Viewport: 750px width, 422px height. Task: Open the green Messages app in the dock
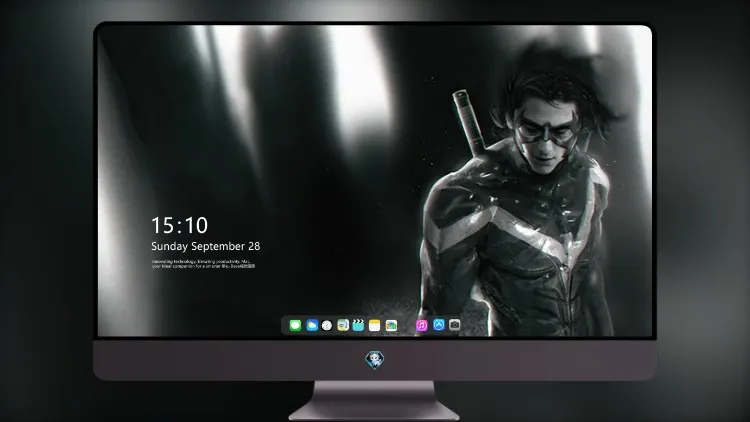coord(295,325)
